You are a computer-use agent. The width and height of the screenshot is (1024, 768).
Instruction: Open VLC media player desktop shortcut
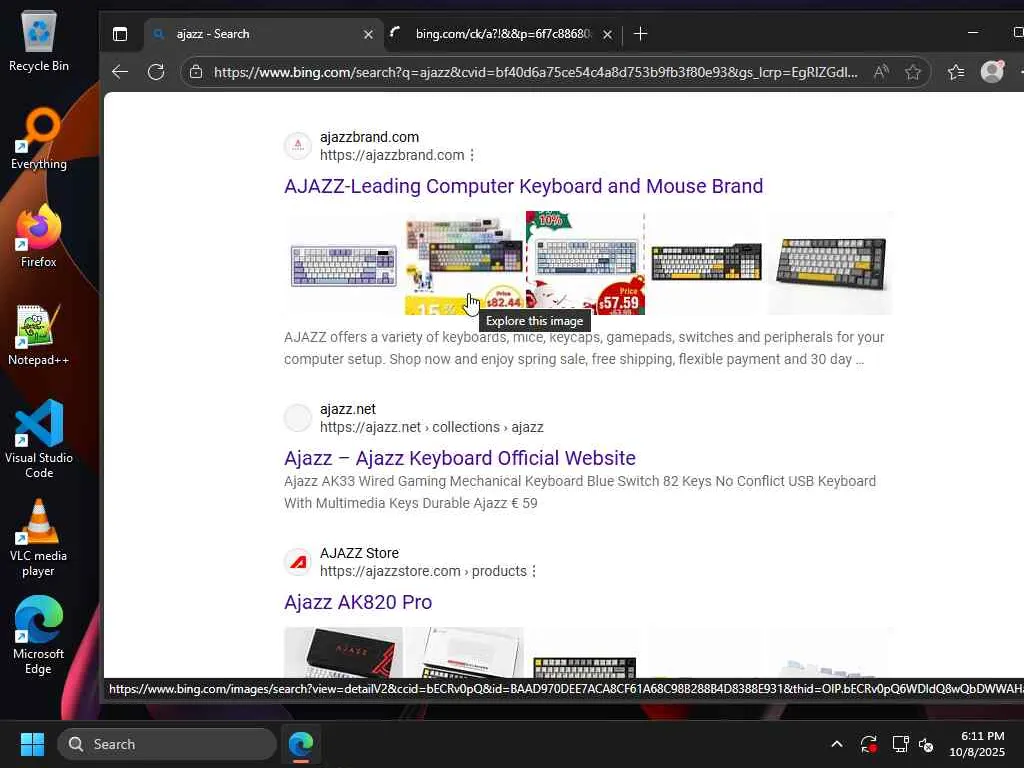(x=39, y=537)
